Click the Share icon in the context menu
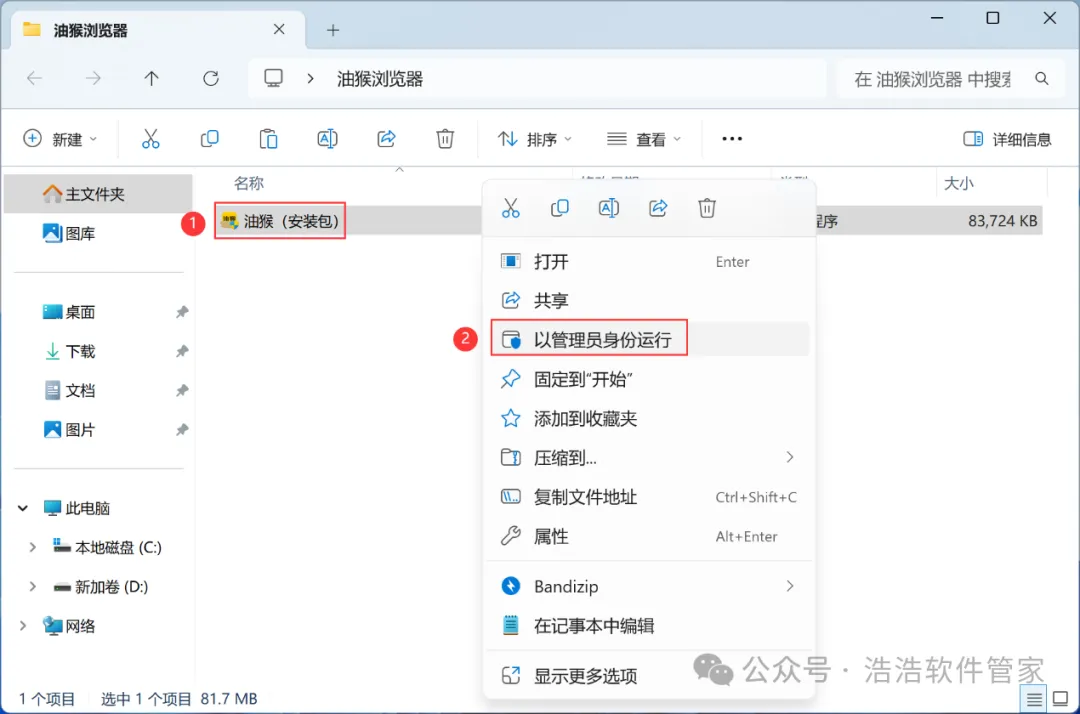The height and width of the screenshot is (714, 1080). click(x=658, y=208)
